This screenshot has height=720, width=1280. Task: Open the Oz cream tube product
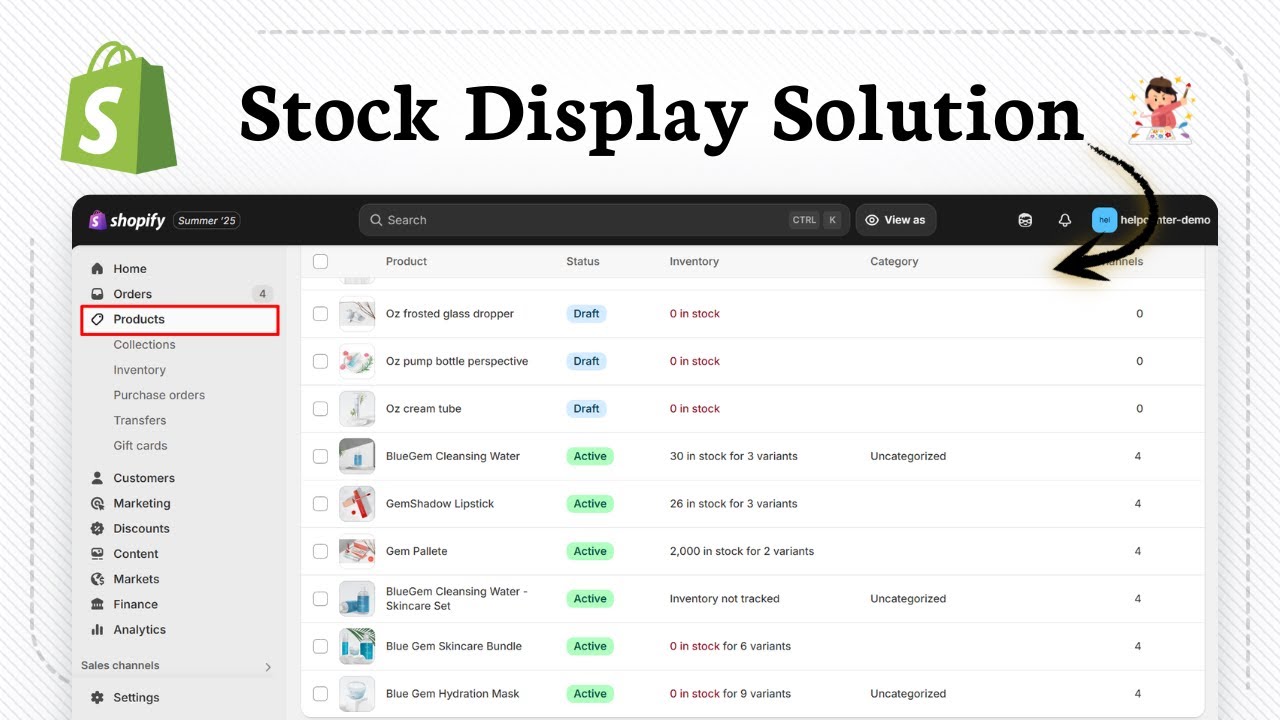(x=424, y=409)
